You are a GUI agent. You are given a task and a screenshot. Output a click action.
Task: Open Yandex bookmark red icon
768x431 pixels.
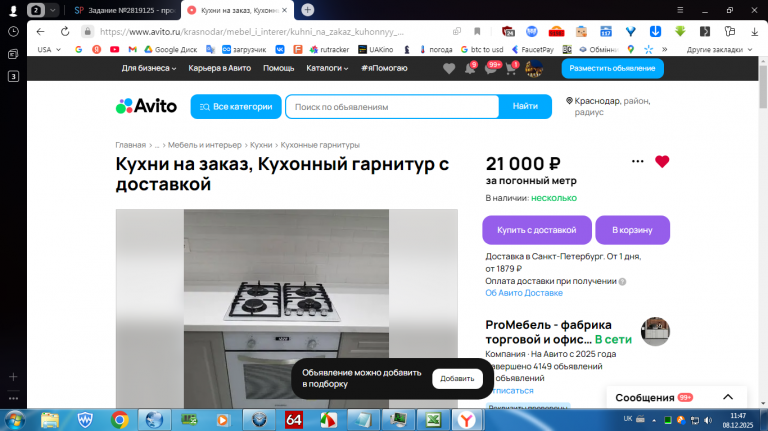click(x=96, y=49)
